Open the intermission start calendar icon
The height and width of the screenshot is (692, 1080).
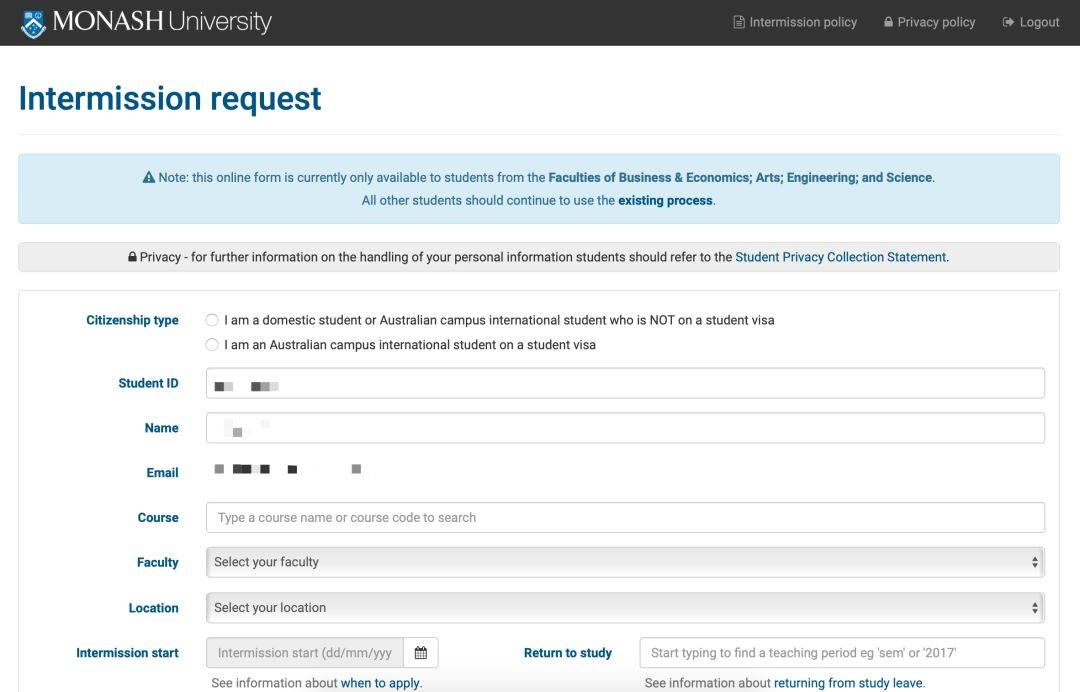pos(421,653)
